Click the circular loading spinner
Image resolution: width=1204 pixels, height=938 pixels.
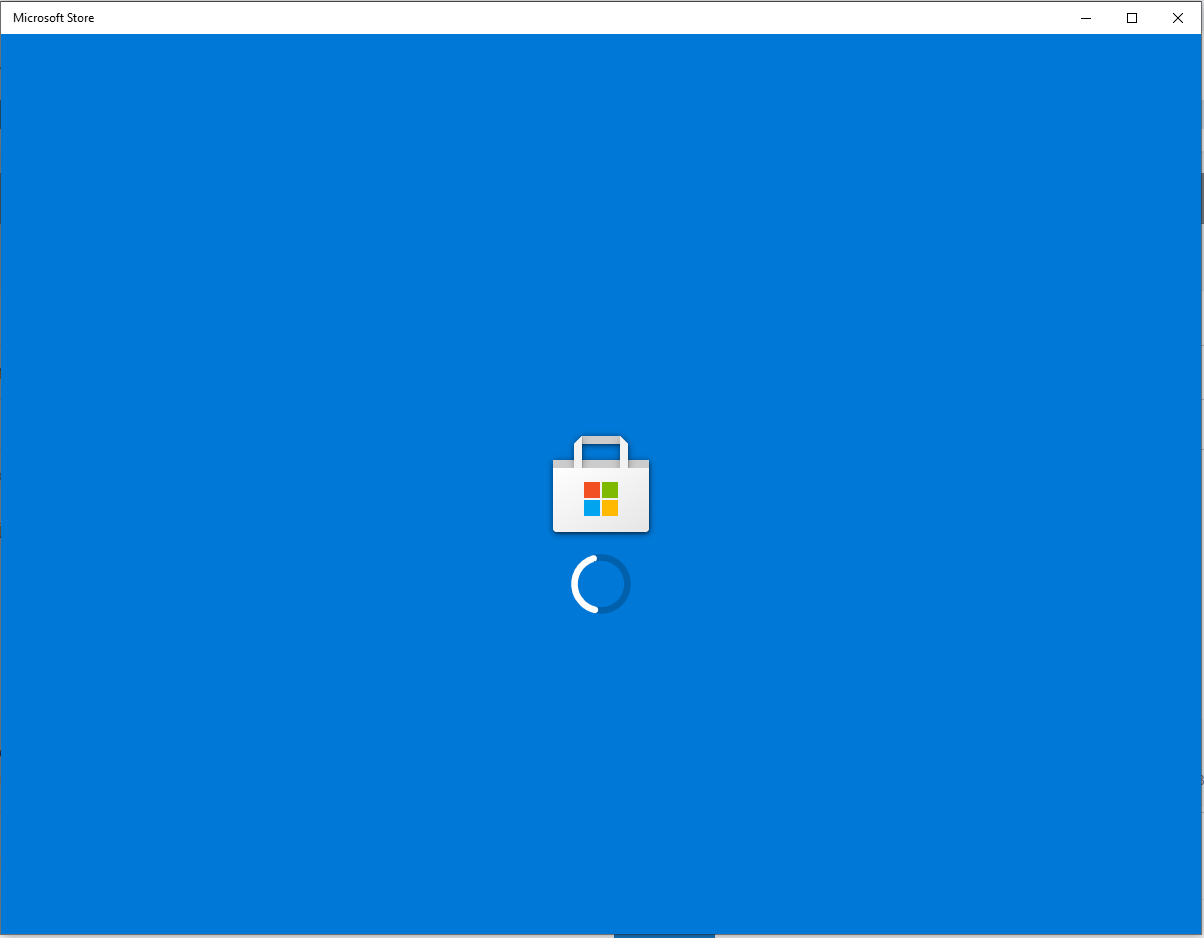pos(601,584)
